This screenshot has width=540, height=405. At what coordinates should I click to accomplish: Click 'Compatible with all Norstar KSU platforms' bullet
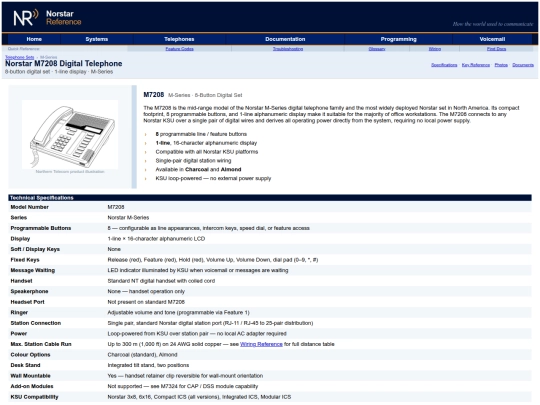207,152
